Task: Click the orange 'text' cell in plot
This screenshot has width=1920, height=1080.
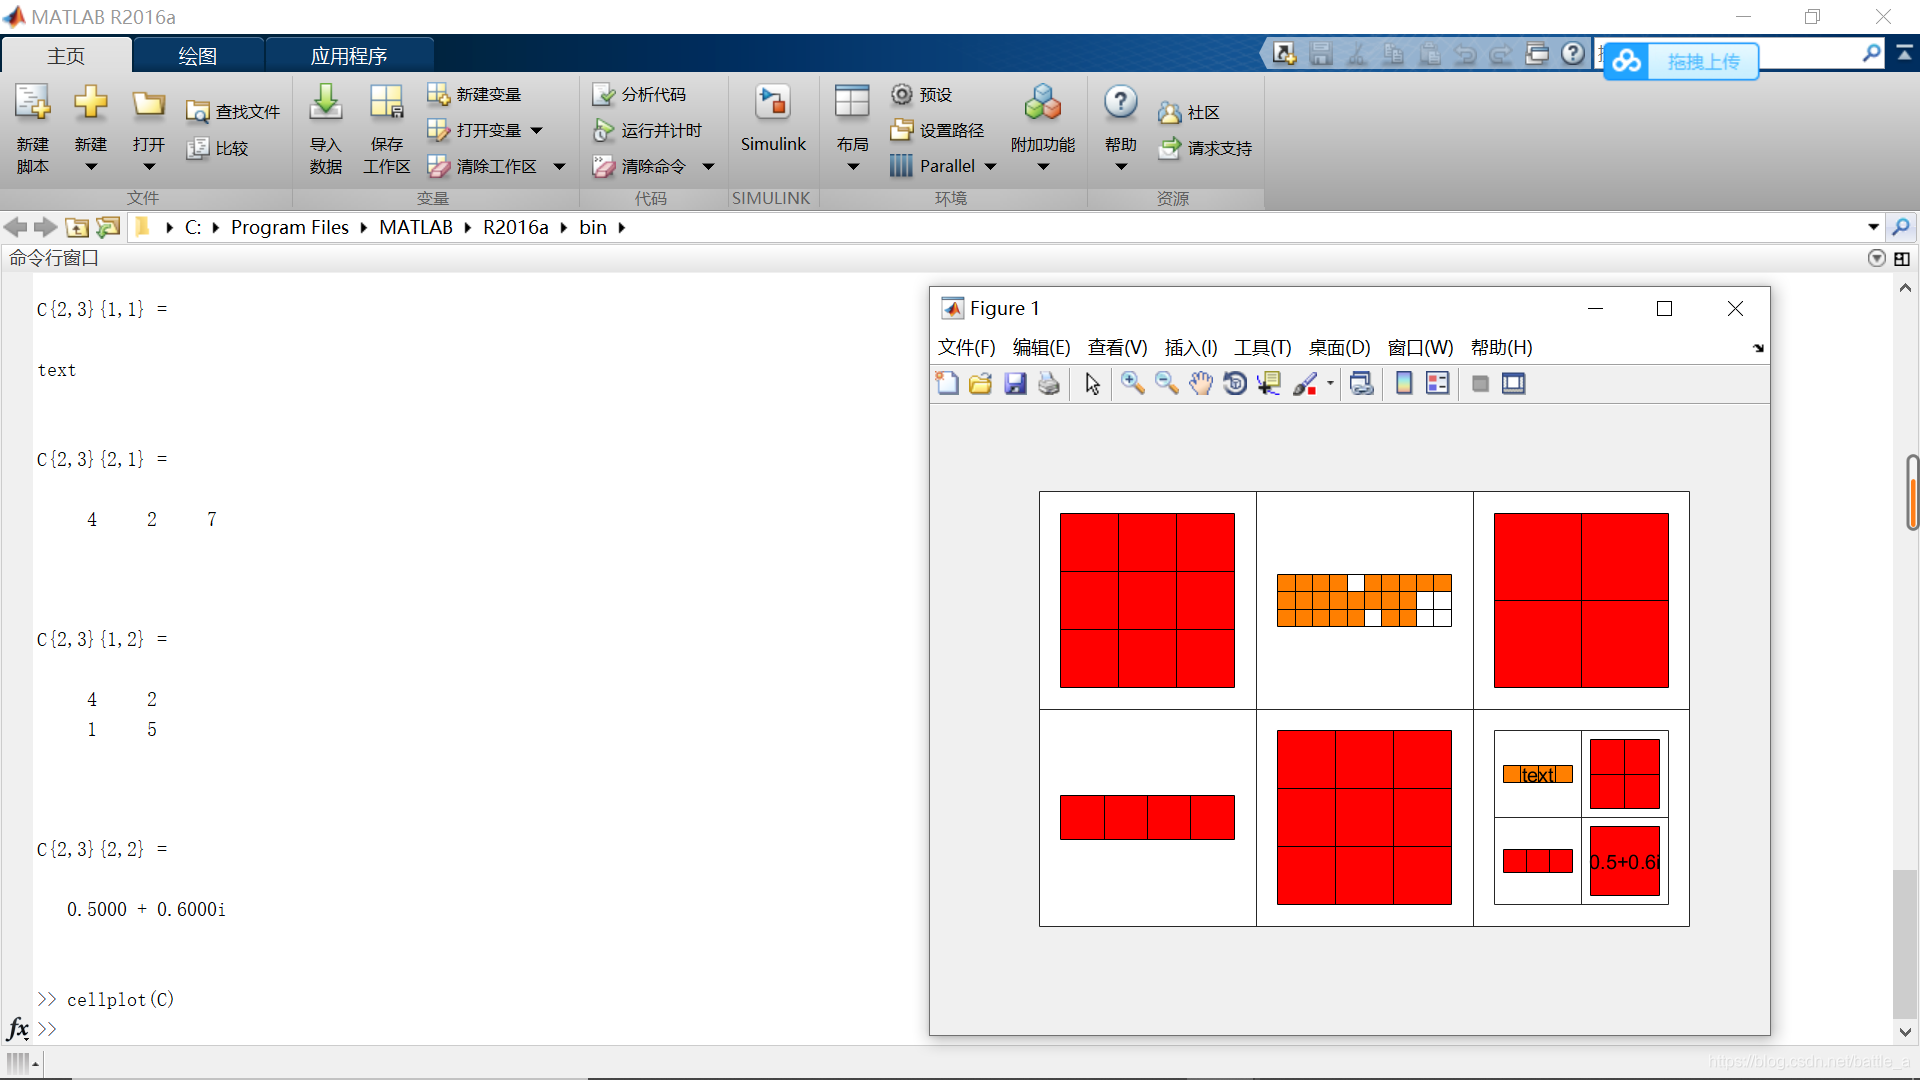Action: click(1537, 774)
